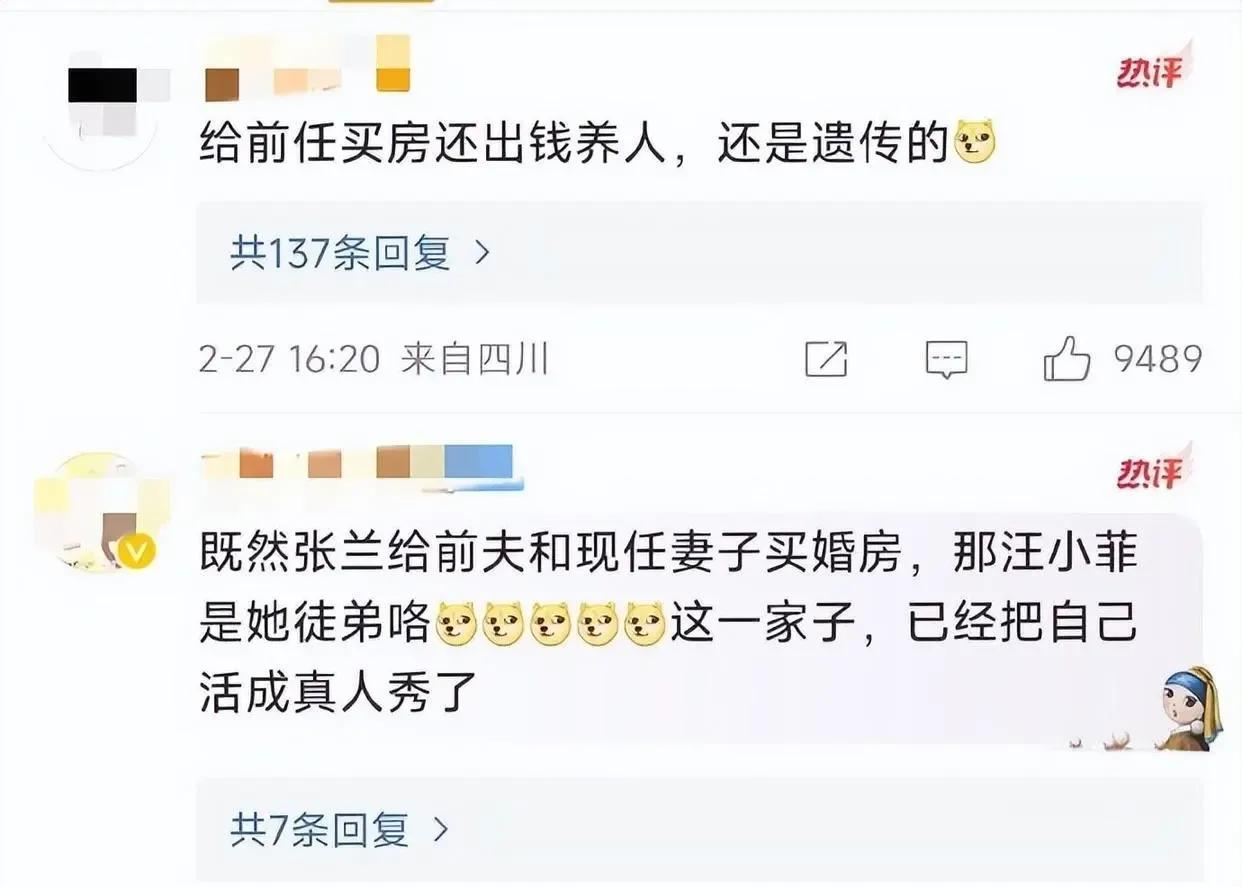Click the row of doge emojis after 是她徒弟咯
This screenshot has height=887, width=1242.
[550, 626]
